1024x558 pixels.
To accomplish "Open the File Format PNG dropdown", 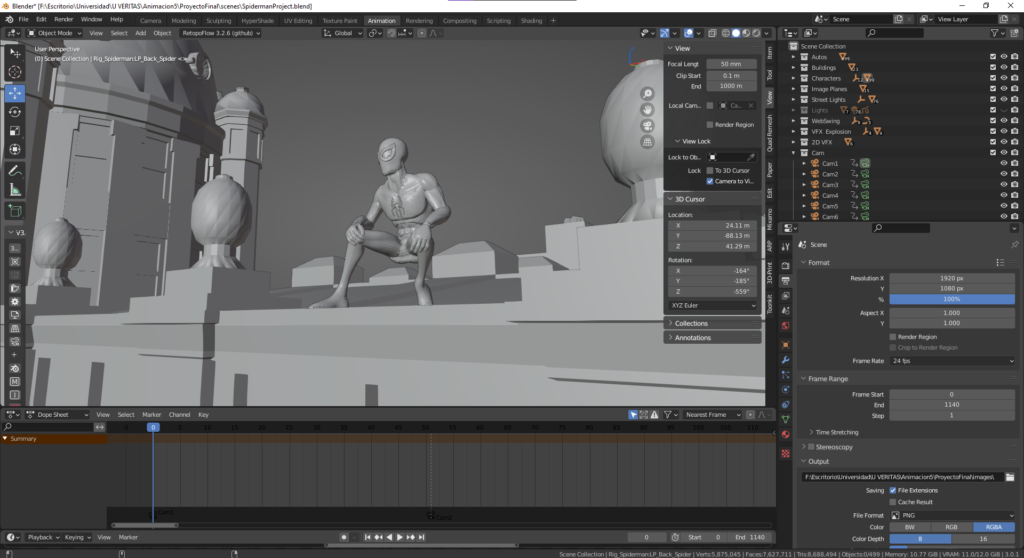I will coord(952,516).
